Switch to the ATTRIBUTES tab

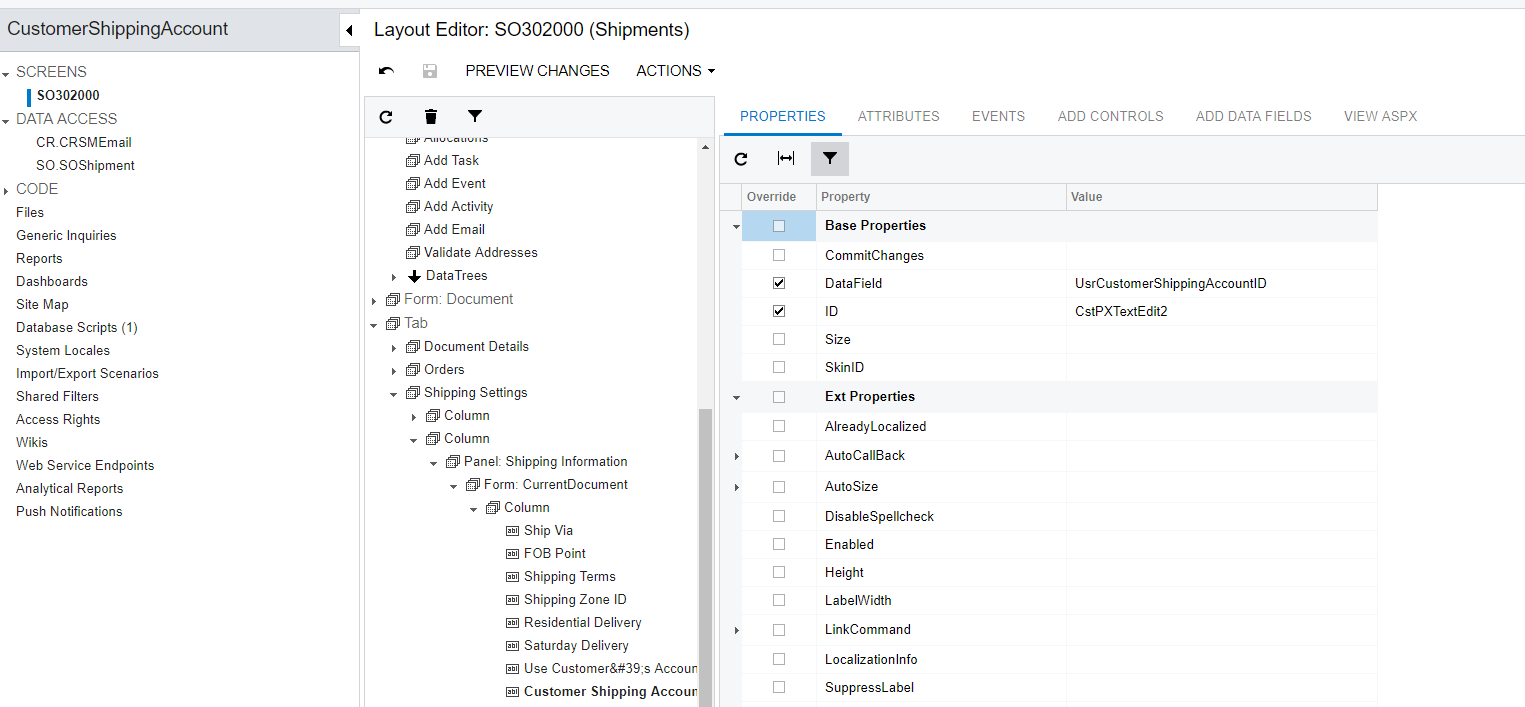(898, 116)
